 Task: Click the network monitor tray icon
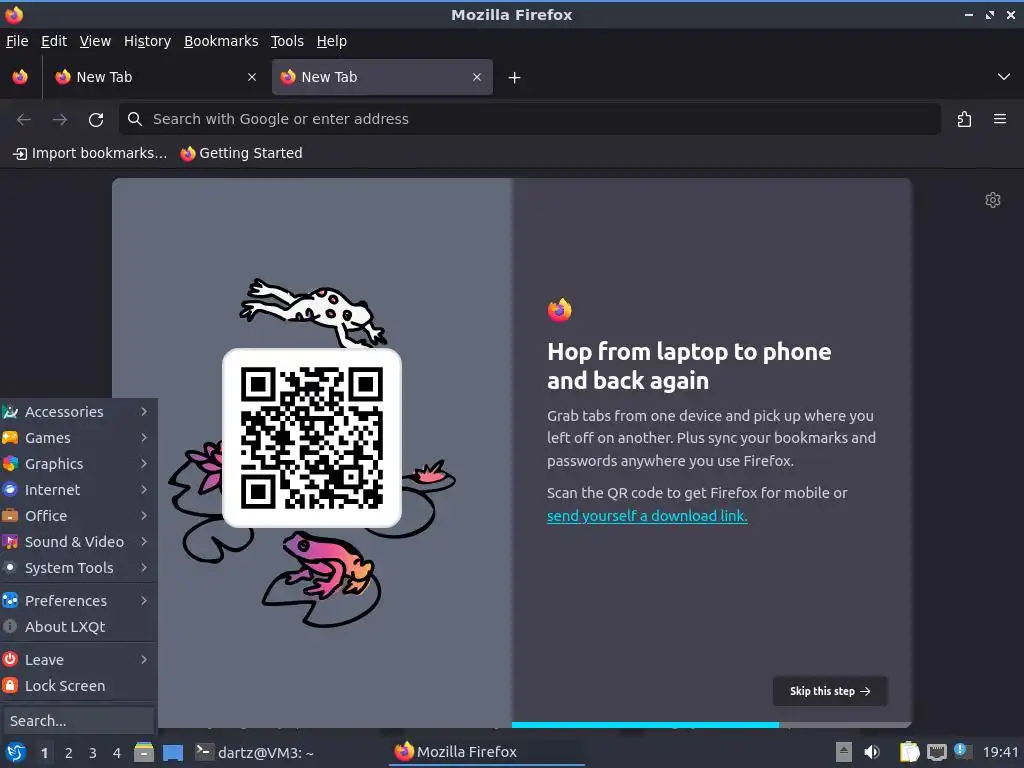[x=936, y=752]
